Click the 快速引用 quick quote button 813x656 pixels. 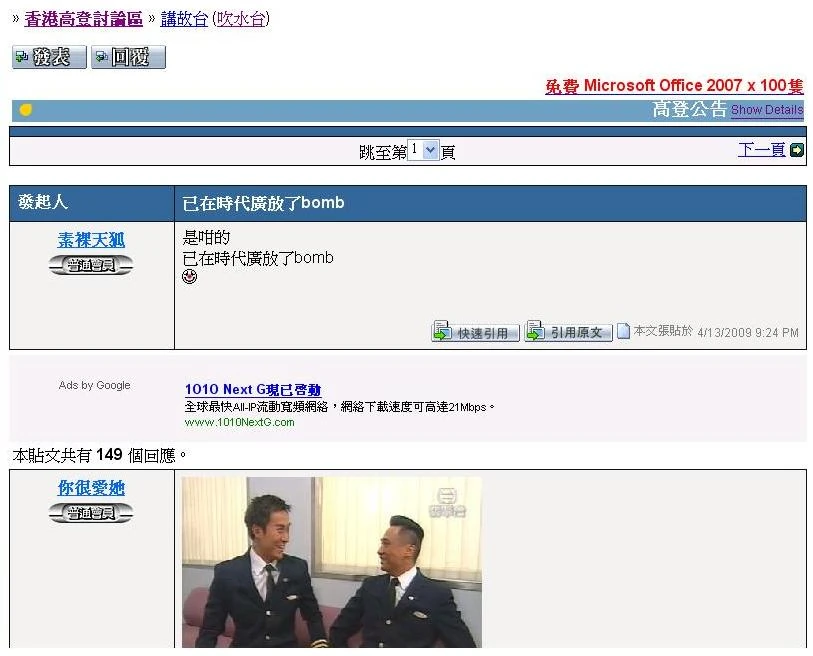click(x=475, y=332)
